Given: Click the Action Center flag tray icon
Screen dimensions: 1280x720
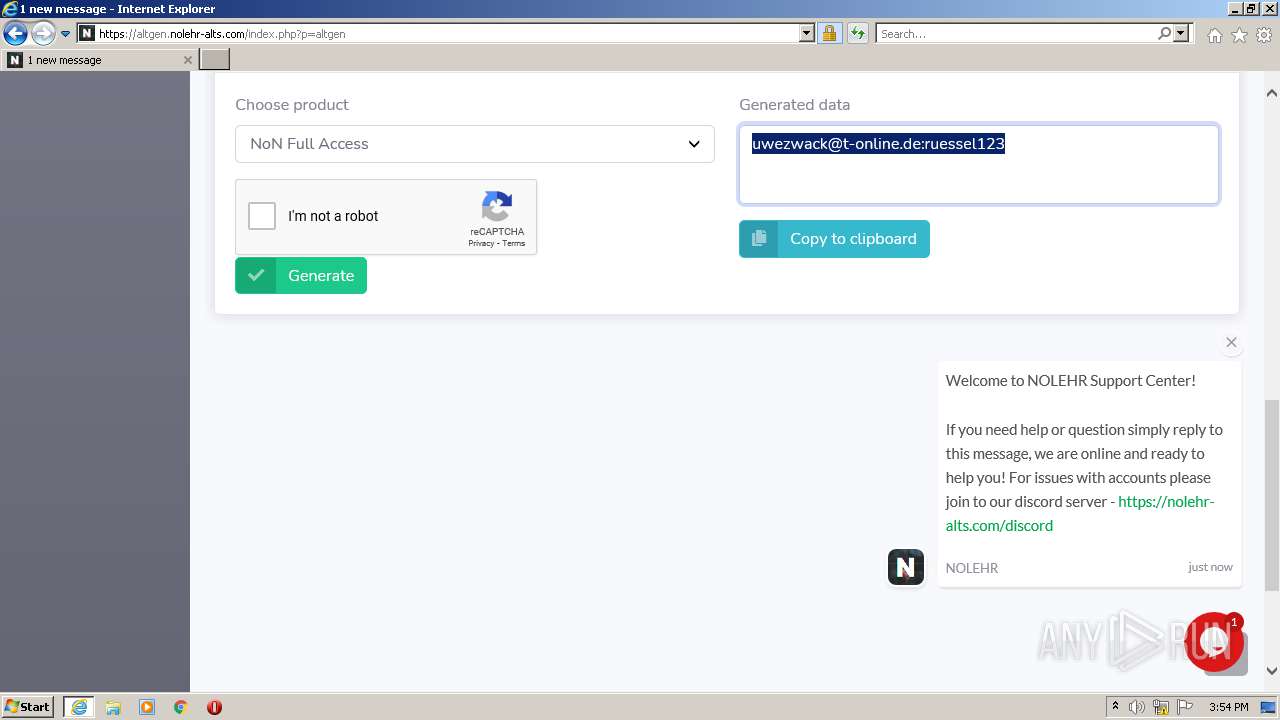Looking at the screenshot, I should (x=1184, y=707).
